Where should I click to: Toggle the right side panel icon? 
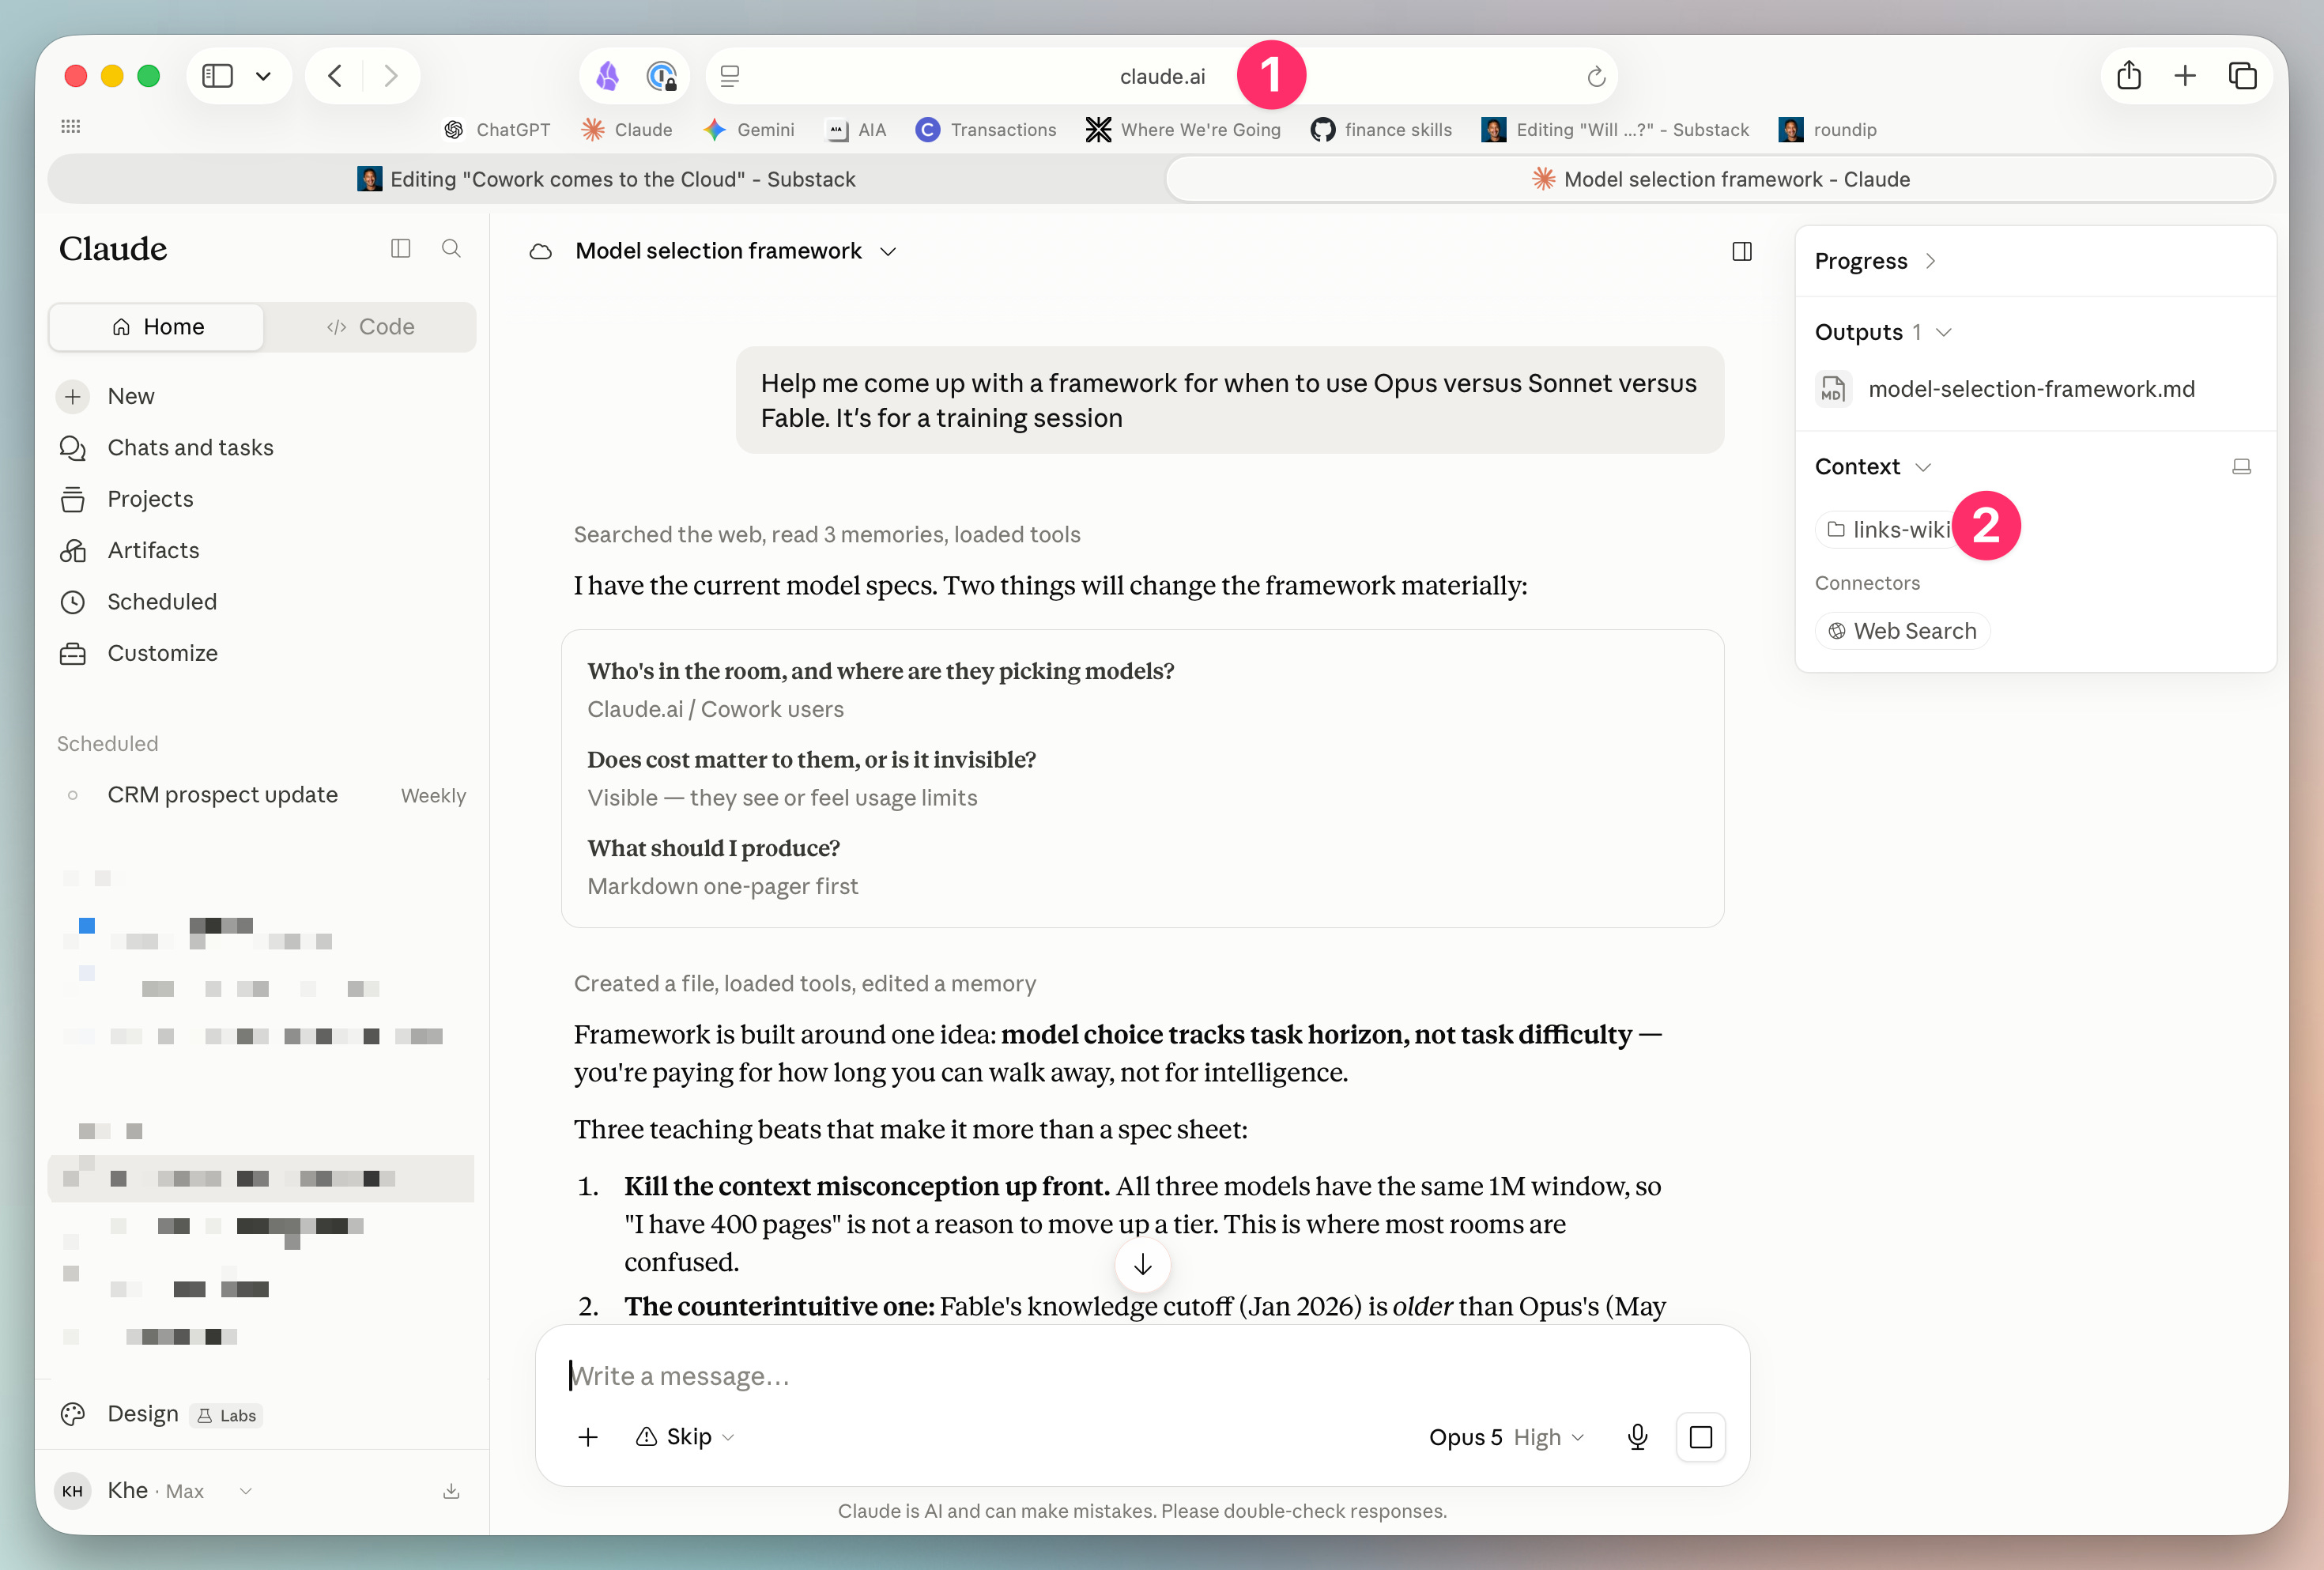[x=1742, y=251]
